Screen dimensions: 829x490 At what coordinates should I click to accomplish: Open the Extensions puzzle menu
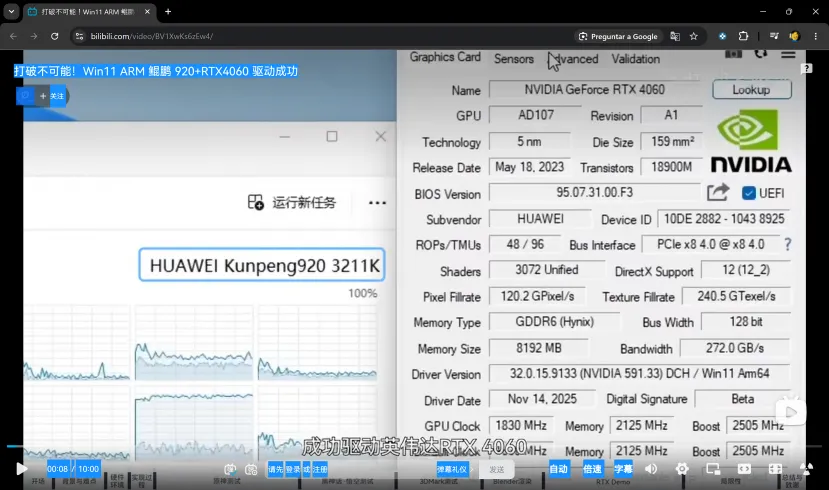point(743,36)
